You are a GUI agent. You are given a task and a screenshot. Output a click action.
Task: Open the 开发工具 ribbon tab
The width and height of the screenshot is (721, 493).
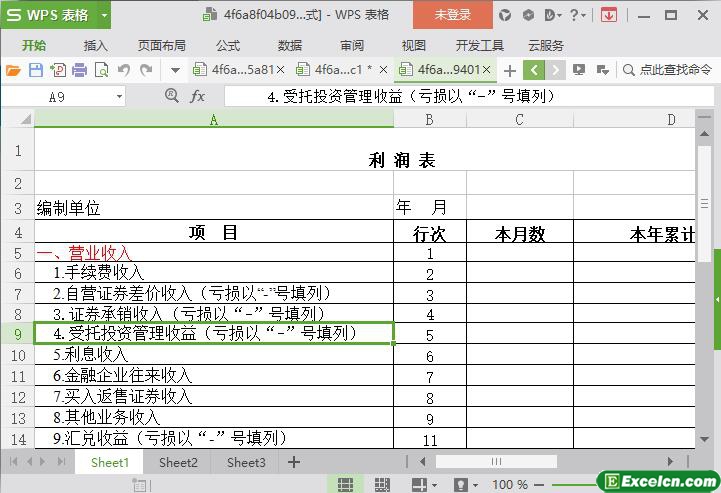pyautogui.click(x=480, y=46)
